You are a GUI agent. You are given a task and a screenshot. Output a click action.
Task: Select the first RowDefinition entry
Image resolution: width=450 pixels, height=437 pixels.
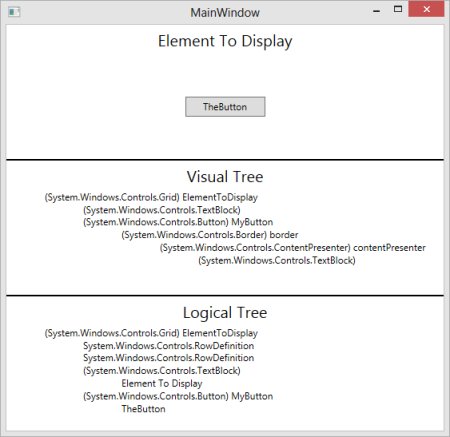(x=169, y=346)
